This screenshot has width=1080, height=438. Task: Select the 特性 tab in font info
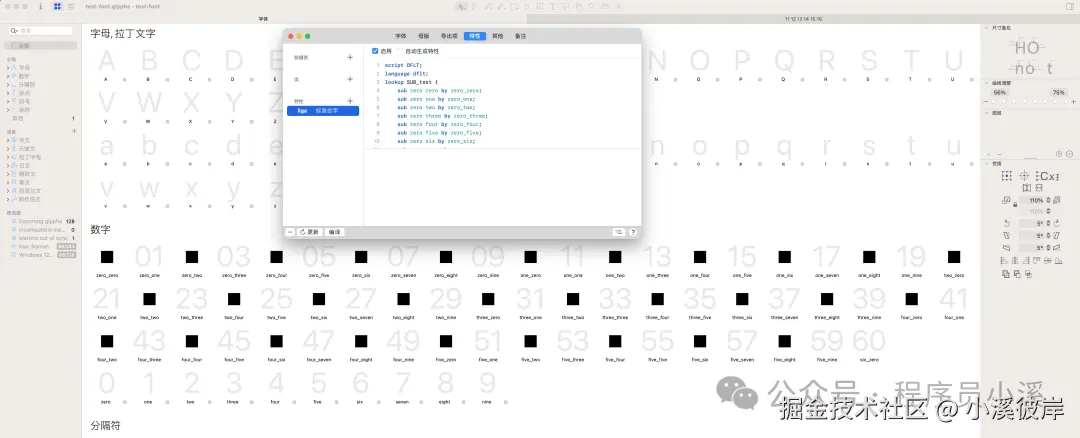(475, 36)
